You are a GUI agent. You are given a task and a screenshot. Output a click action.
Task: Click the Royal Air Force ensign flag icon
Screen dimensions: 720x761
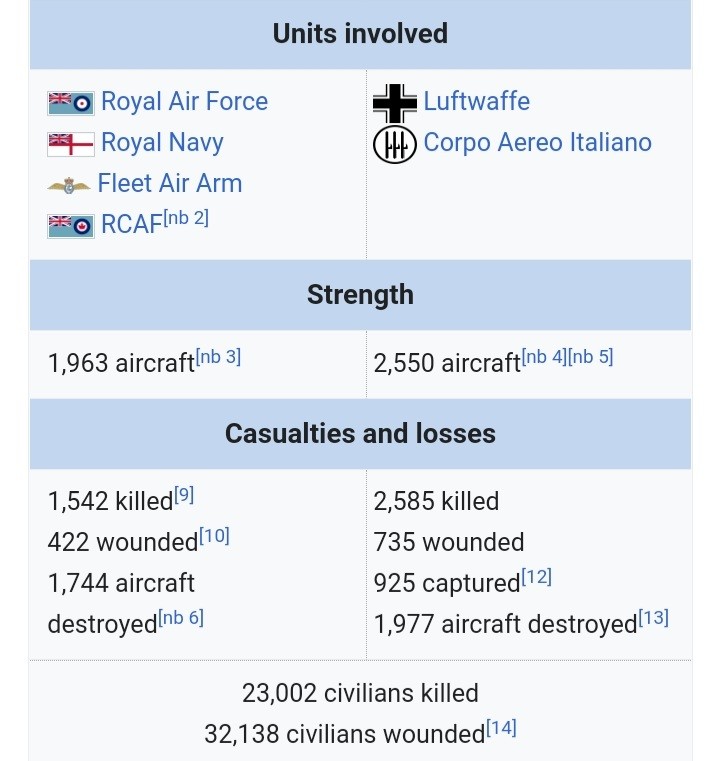pyautogui.click(x=70, y=102)
